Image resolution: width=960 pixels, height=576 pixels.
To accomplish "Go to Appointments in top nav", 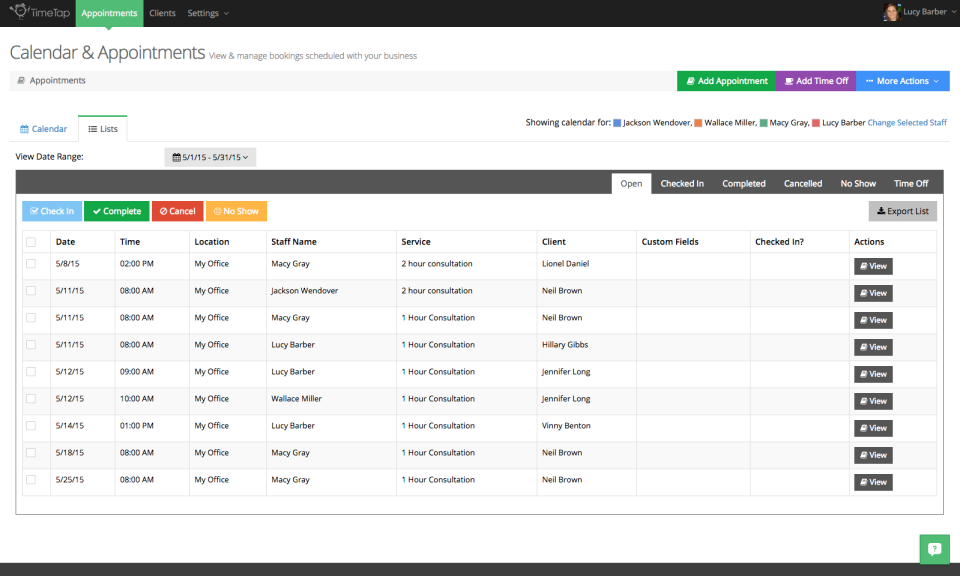I will [x=109, y=13].
